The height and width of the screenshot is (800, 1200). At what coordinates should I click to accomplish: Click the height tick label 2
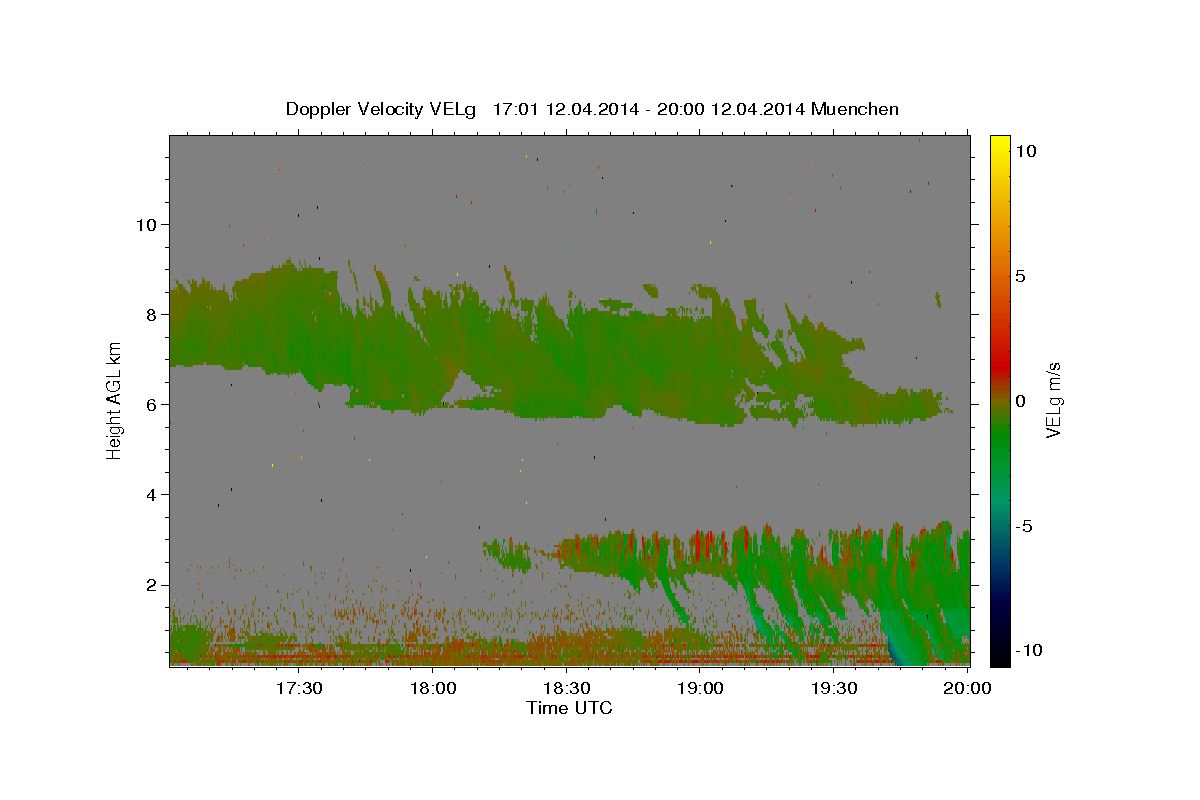pos(151,585)
